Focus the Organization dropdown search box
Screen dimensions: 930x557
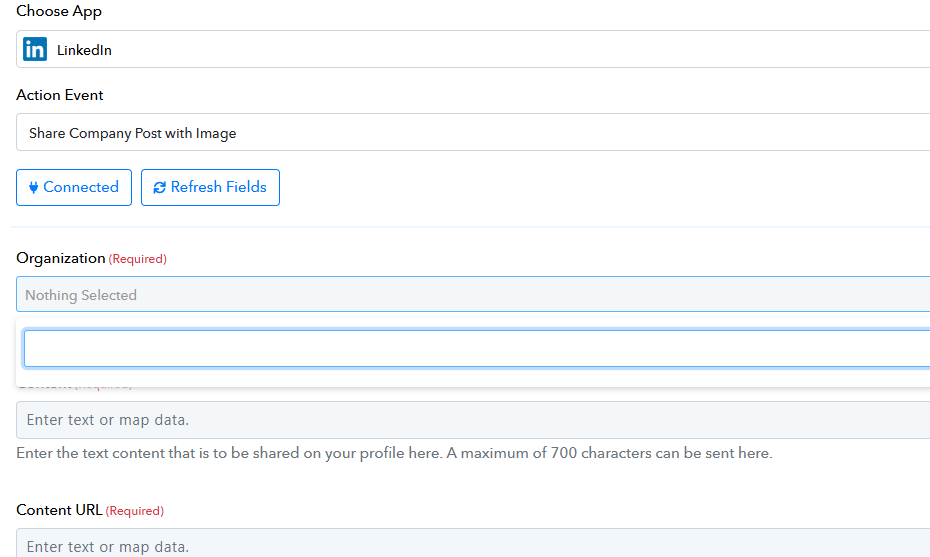476,349
